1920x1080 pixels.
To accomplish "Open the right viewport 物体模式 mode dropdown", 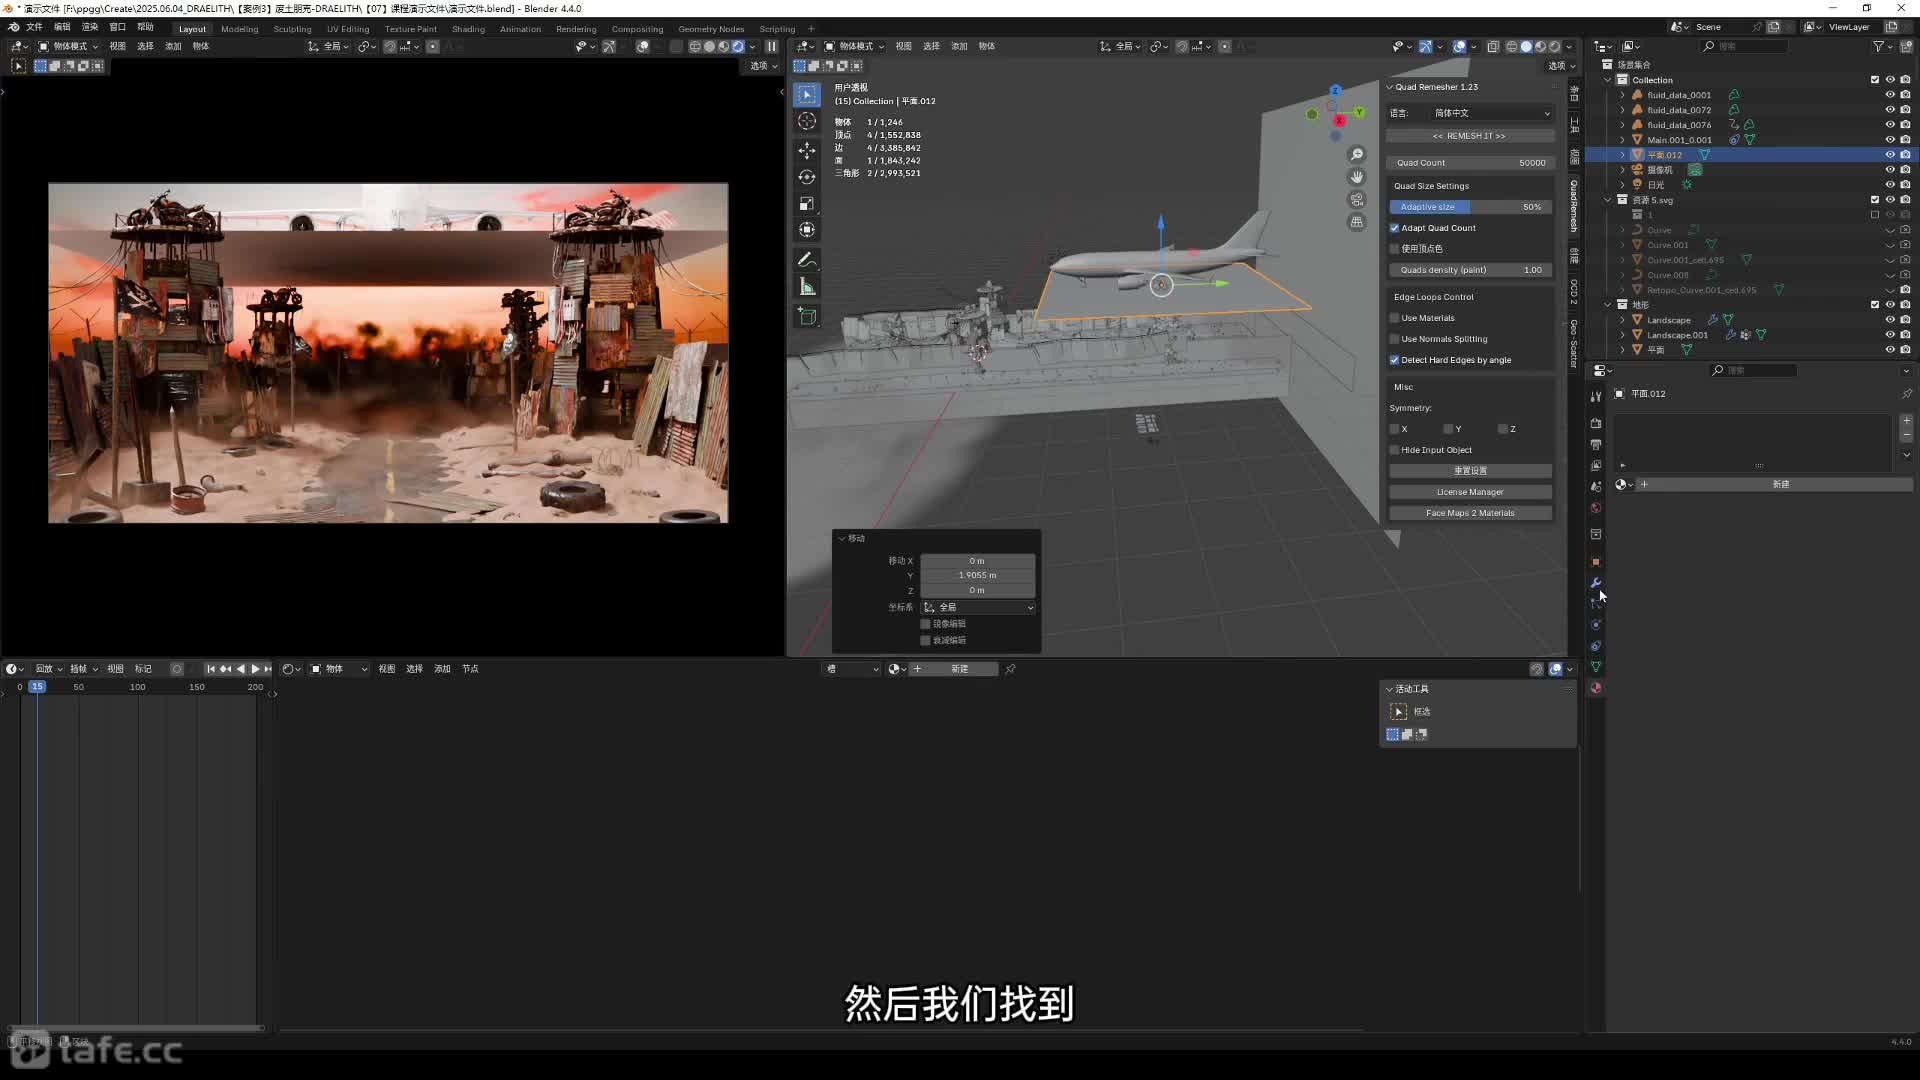I will [854, 46].
